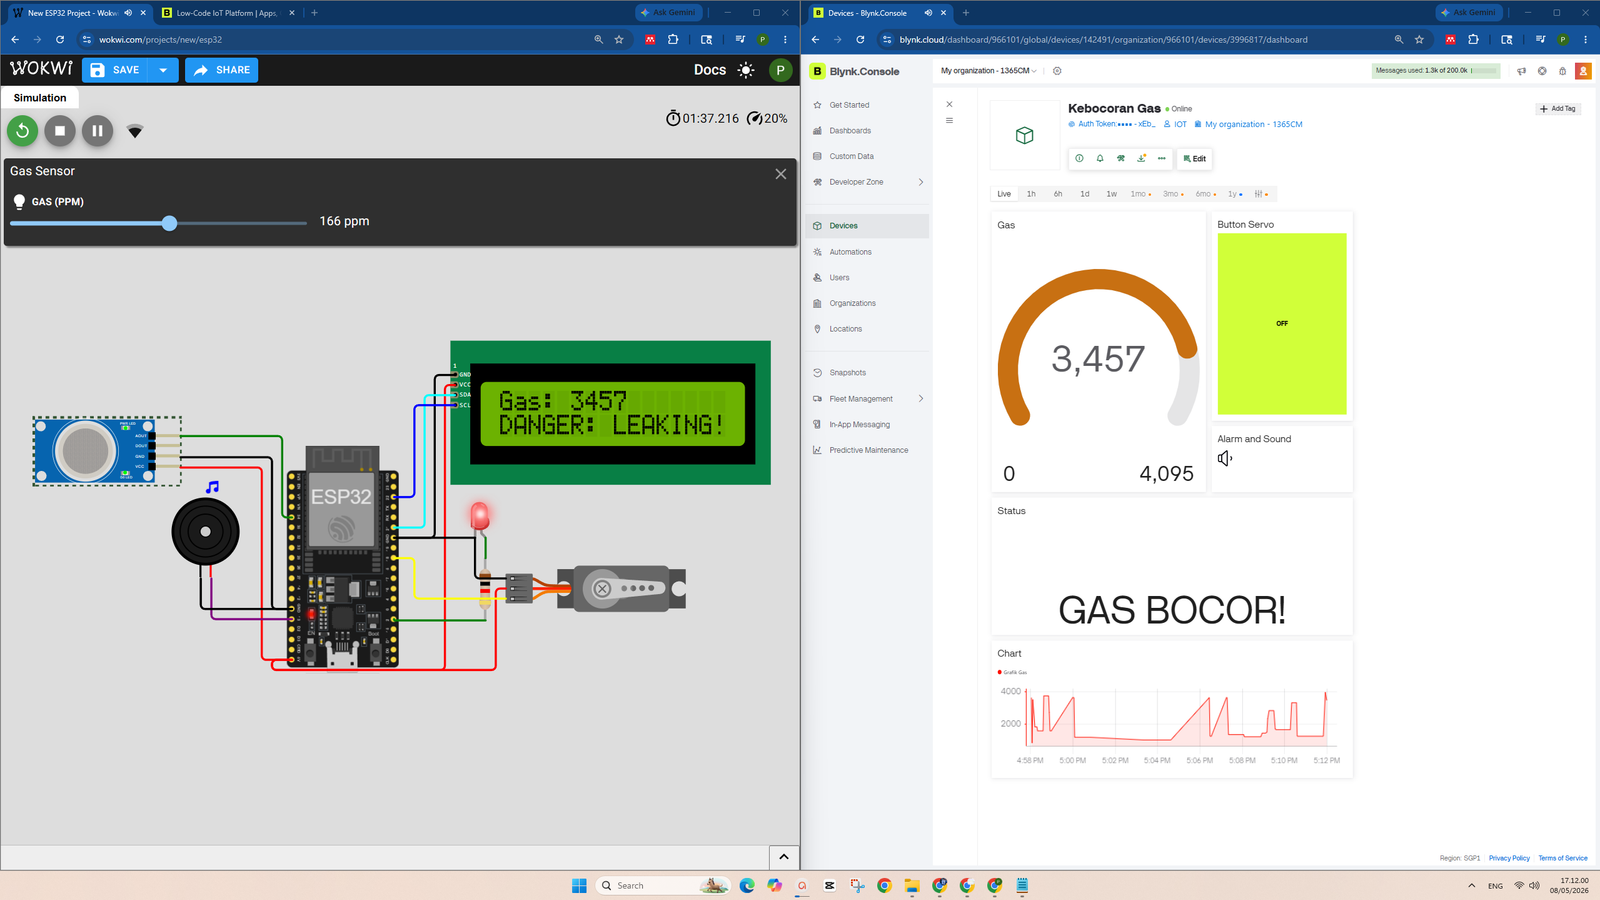Open the Windows Start menu
This screenshot has width=1600, height=900.
point(579,885)
